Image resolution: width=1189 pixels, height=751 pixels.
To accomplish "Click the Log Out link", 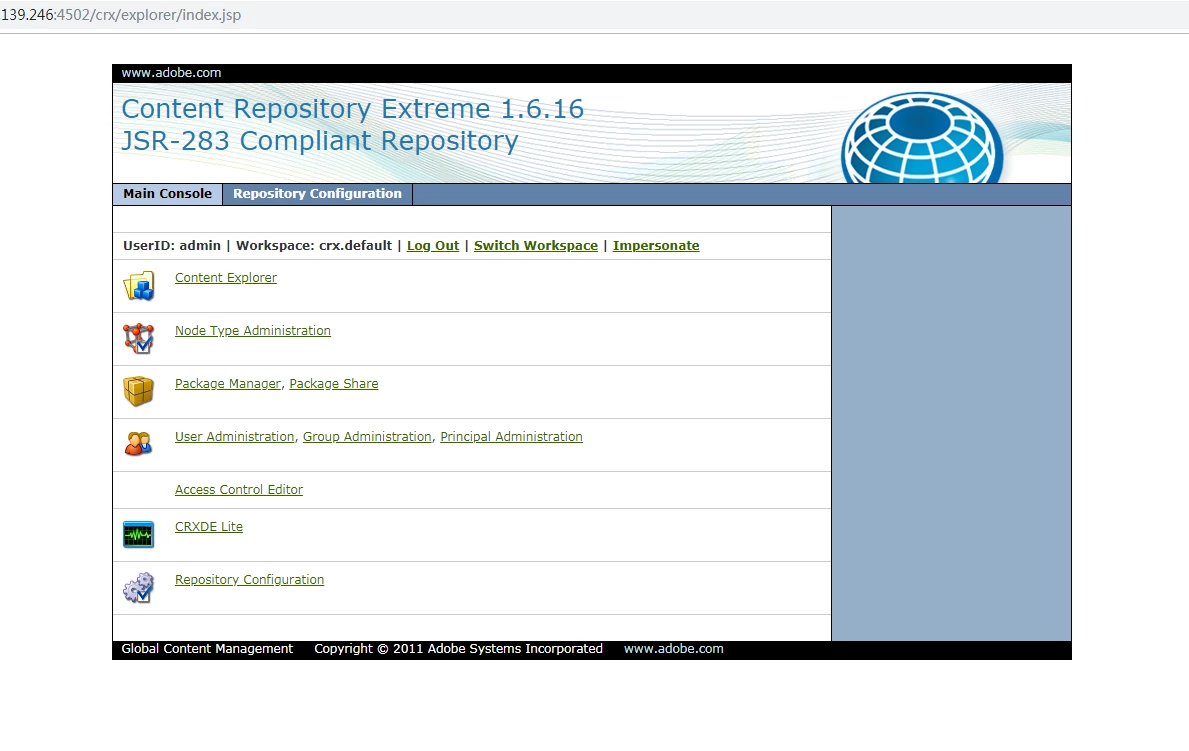I will 433,246.
